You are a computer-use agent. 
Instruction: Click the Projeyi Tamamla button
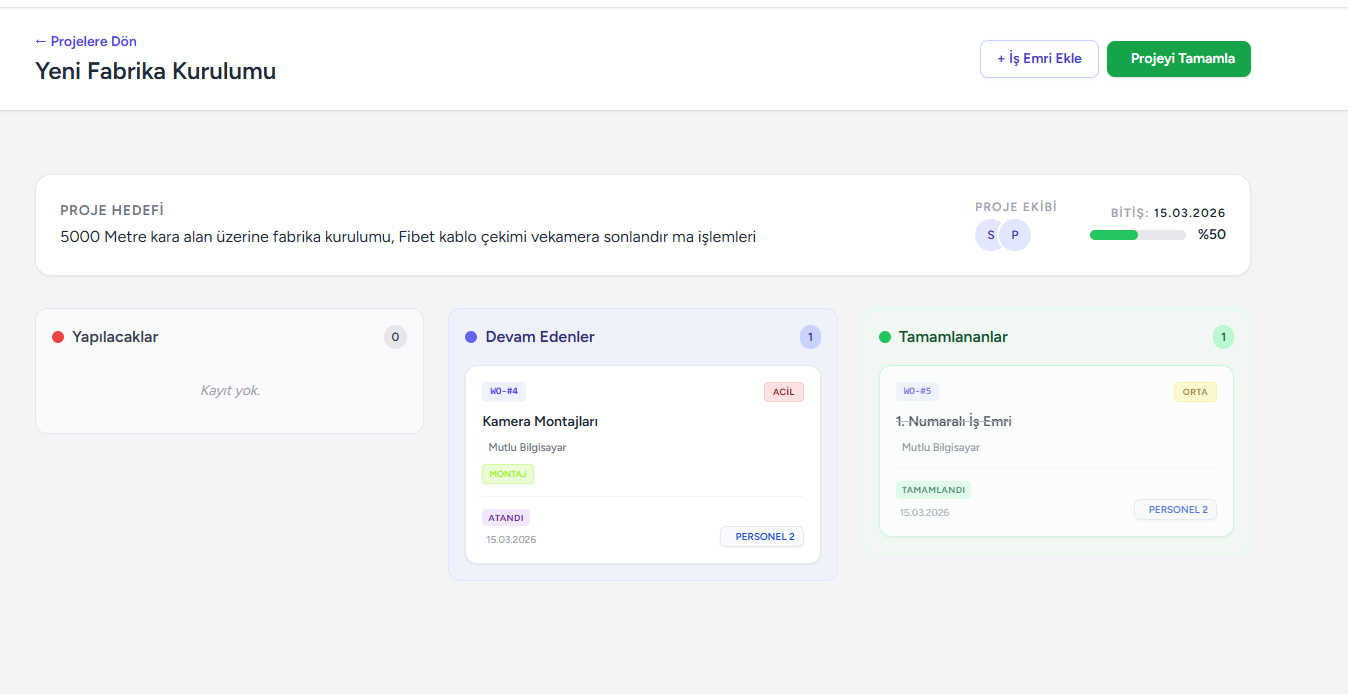1178,59
